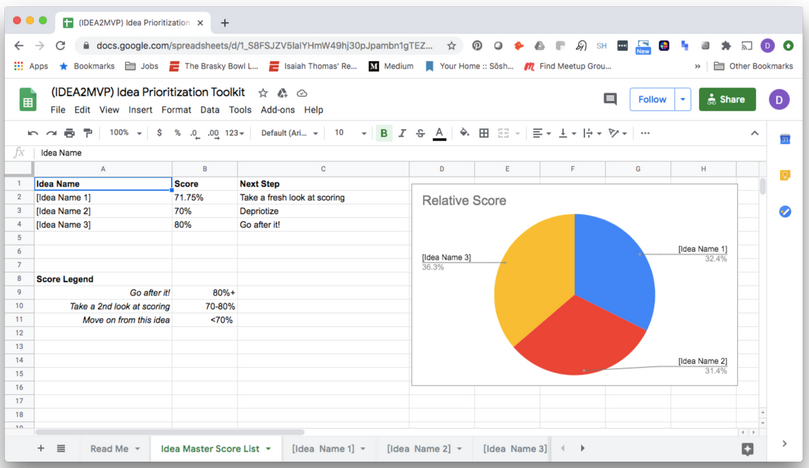
Task: Collapse the menus with the up chevron
Action: (x=754, y=133)
